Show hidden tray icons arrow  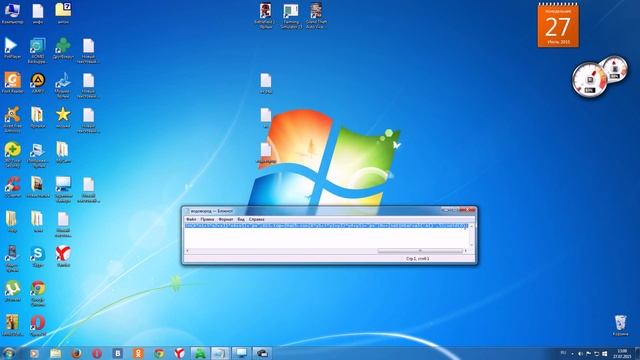[572, 353]
